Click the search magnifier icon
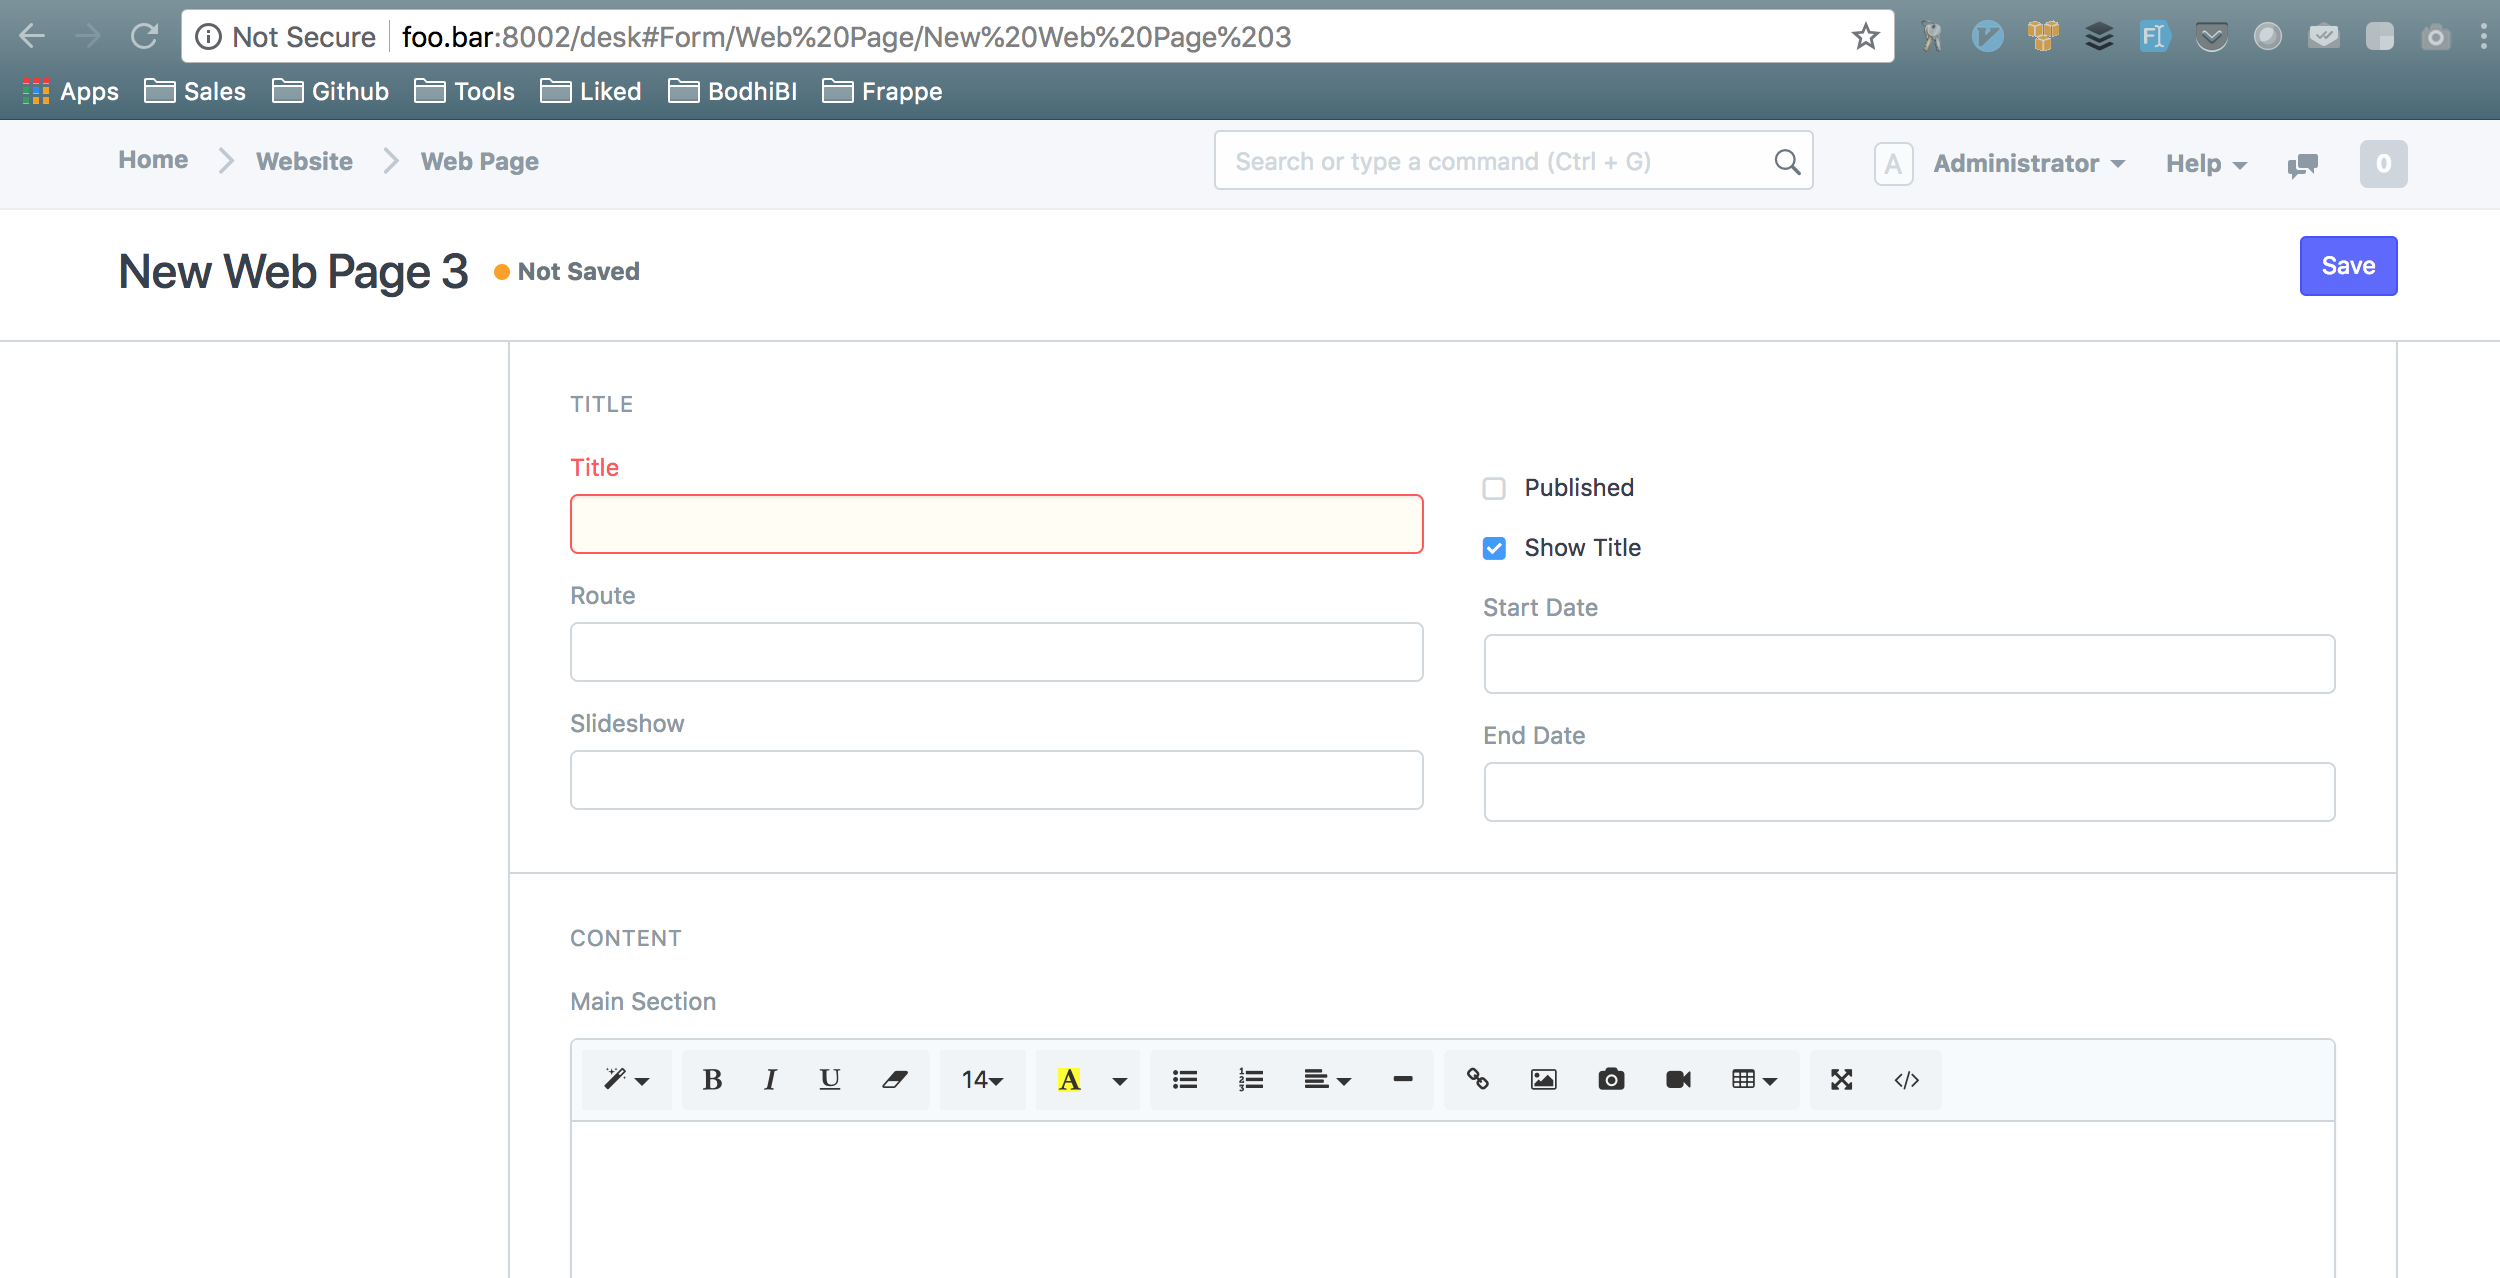2500x1278 pixels. click(1787, 162)
